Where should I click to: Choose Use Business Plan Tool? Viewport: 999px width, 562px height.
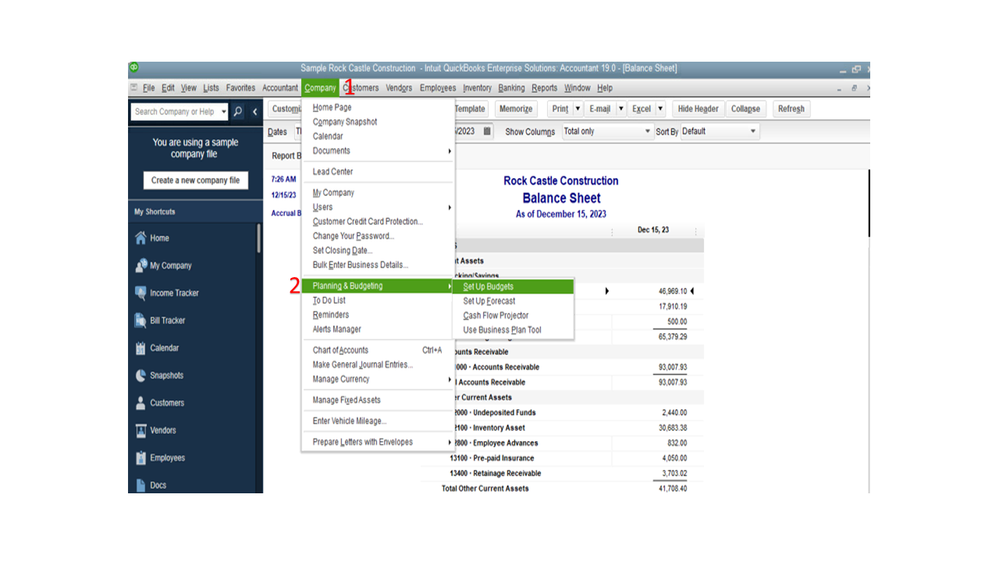tap(513, 330)
